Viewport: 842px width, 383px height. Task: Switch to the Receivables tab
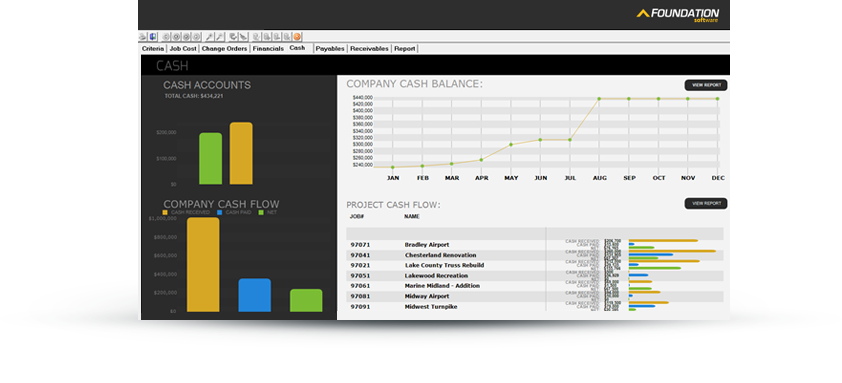coord(369,48)
